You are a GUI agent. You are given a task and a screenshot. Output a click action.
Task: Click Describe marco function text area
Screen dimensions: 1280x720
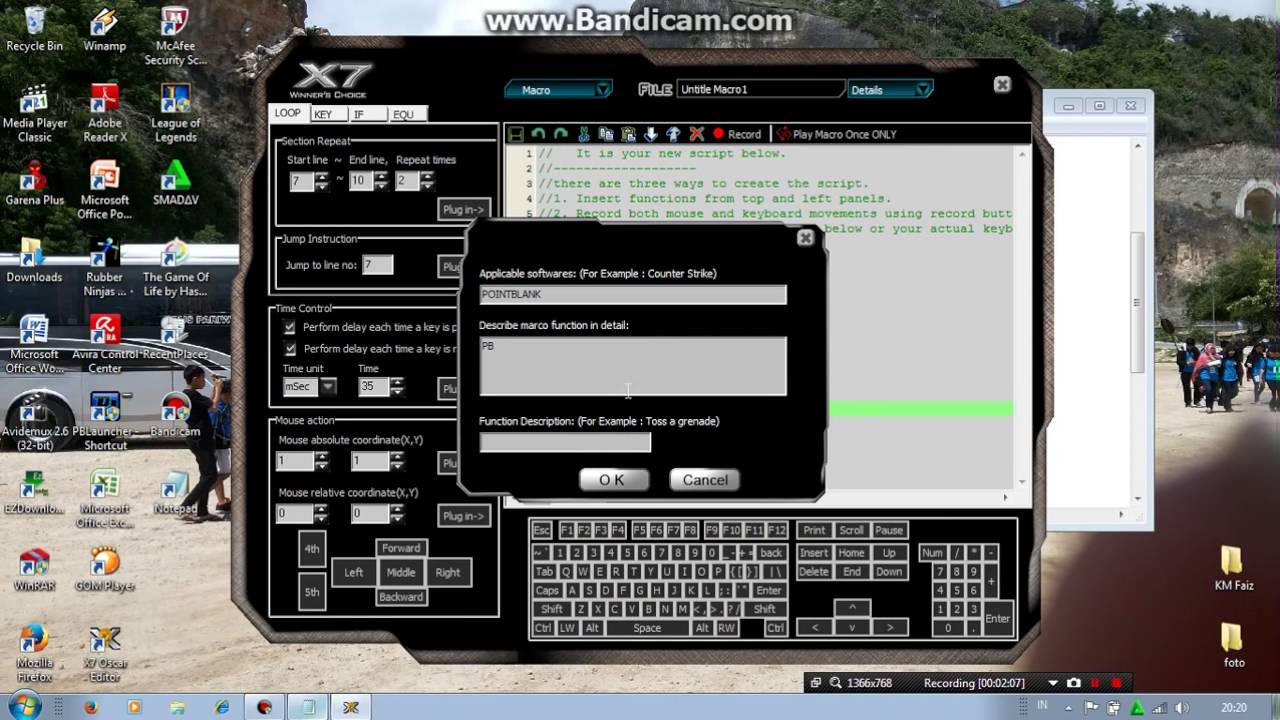tap(633, 366)
